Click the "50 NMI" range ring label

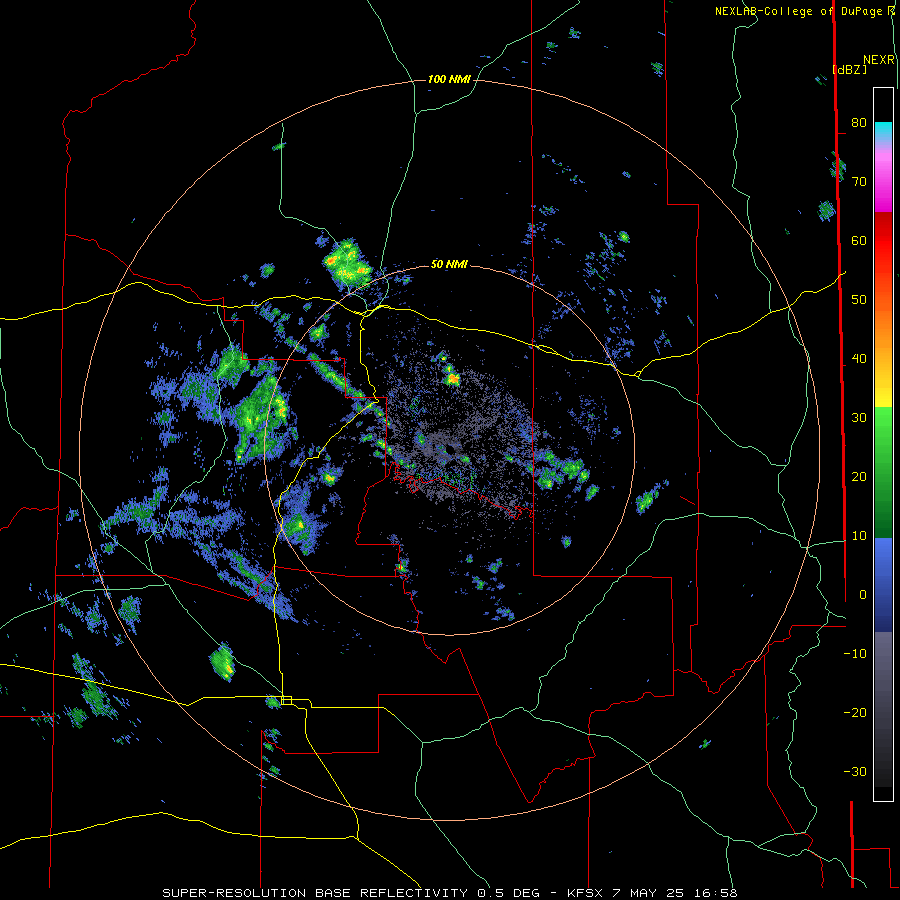pos(449,264)
